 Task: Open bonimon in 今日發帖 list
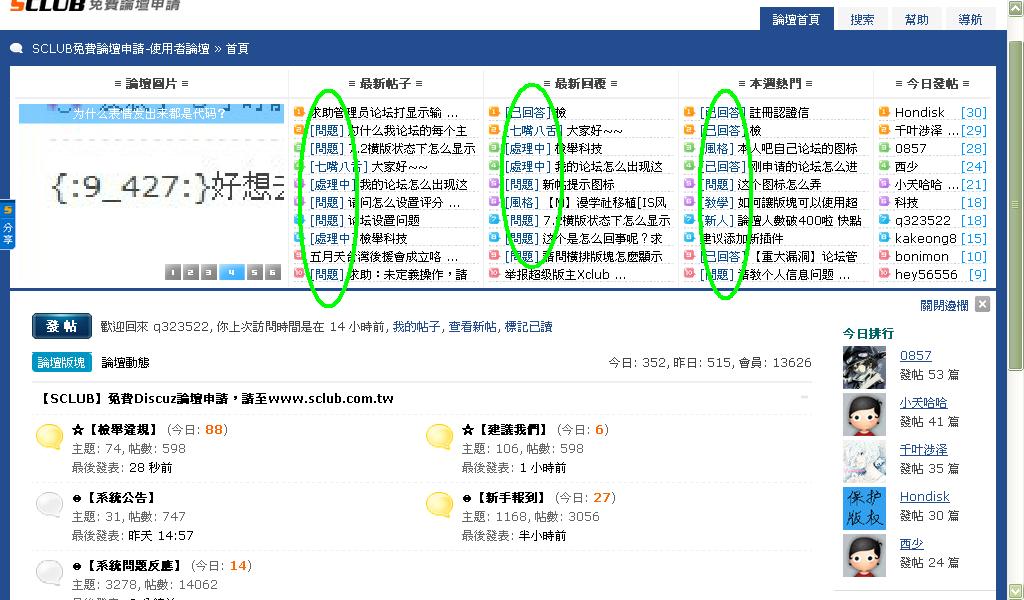pos(921,257)
